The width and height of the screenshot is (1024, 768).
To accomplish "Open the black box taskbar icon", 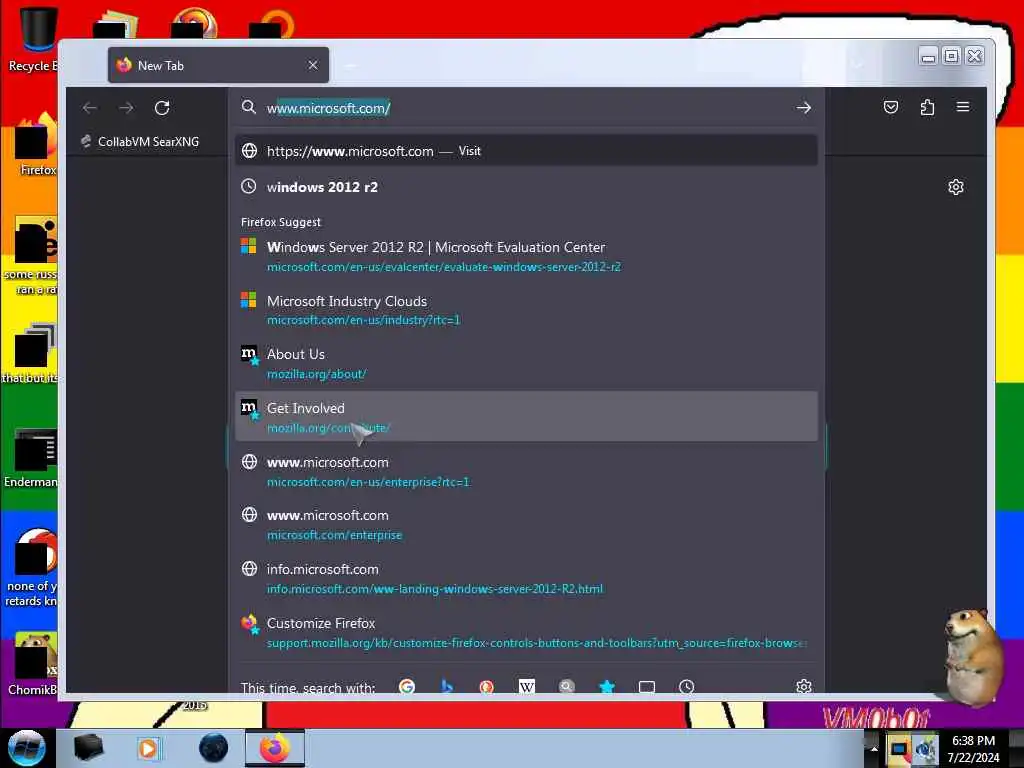I will tap(89, 748).
